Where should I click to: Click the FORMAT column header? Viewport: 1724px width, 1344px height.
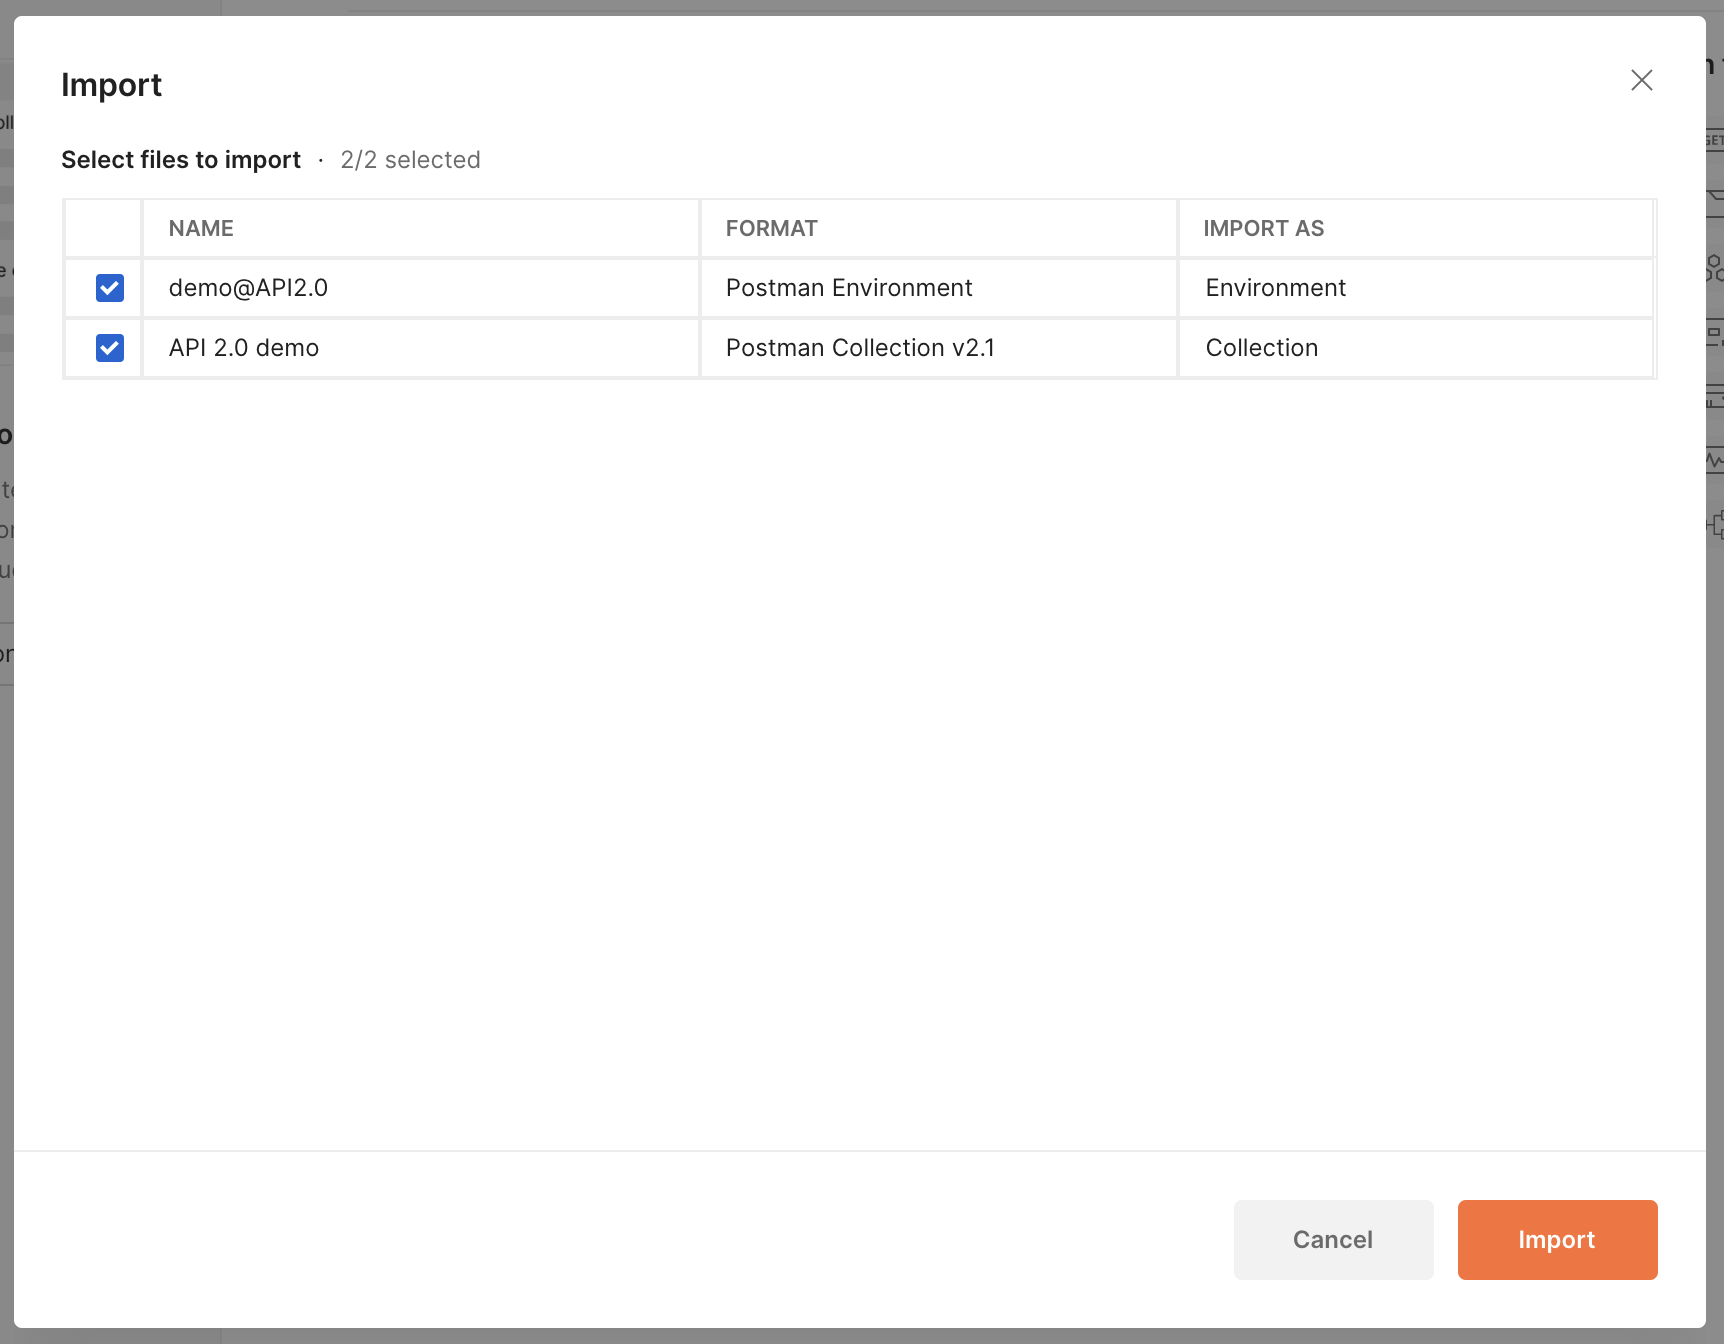pos(771,228)
